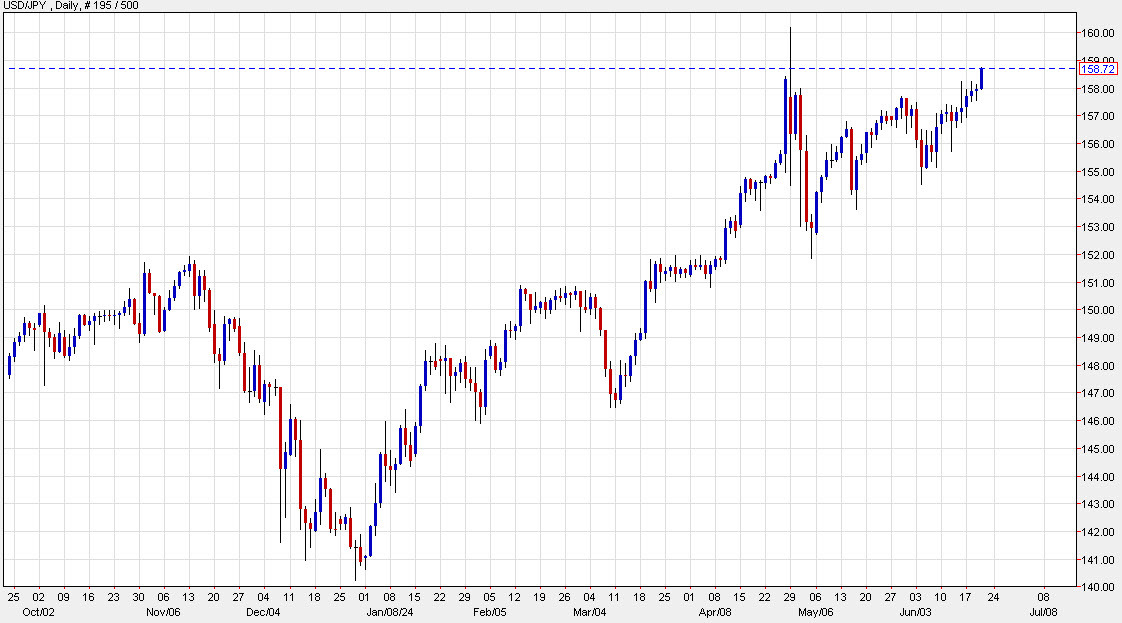
Task: Click the 150.00 price axis label
Action: click(1097, 311)
